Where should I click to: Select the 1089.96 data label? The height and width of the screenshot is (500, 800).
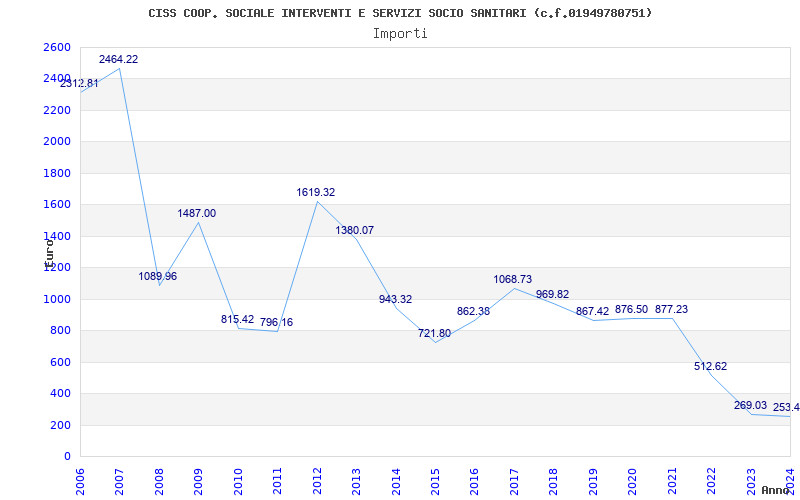(158, 277)
